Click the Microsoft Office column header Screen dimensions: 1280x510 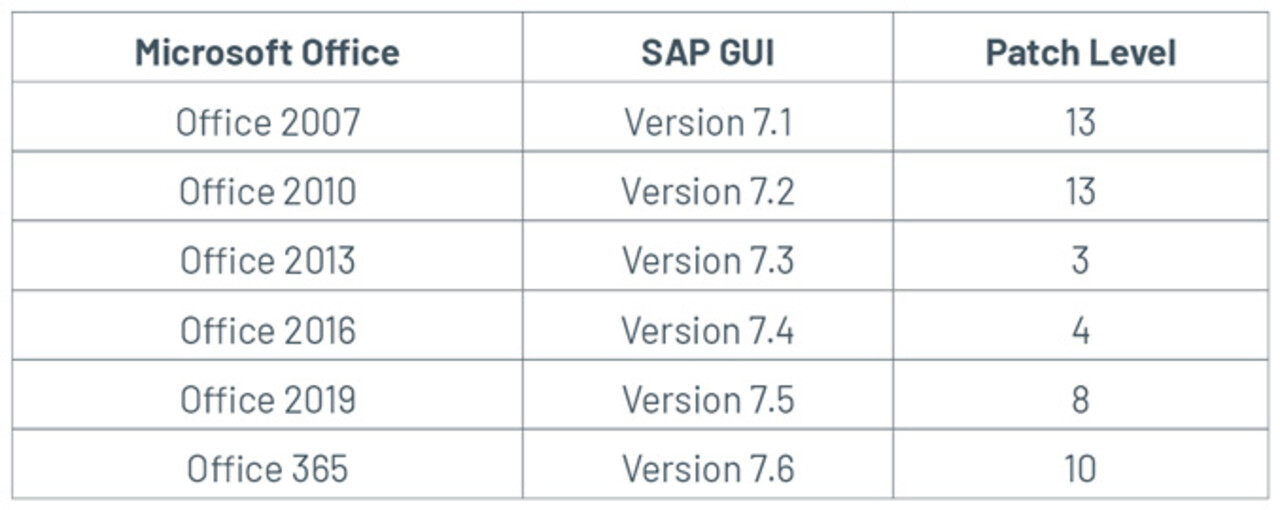(267, 52)
